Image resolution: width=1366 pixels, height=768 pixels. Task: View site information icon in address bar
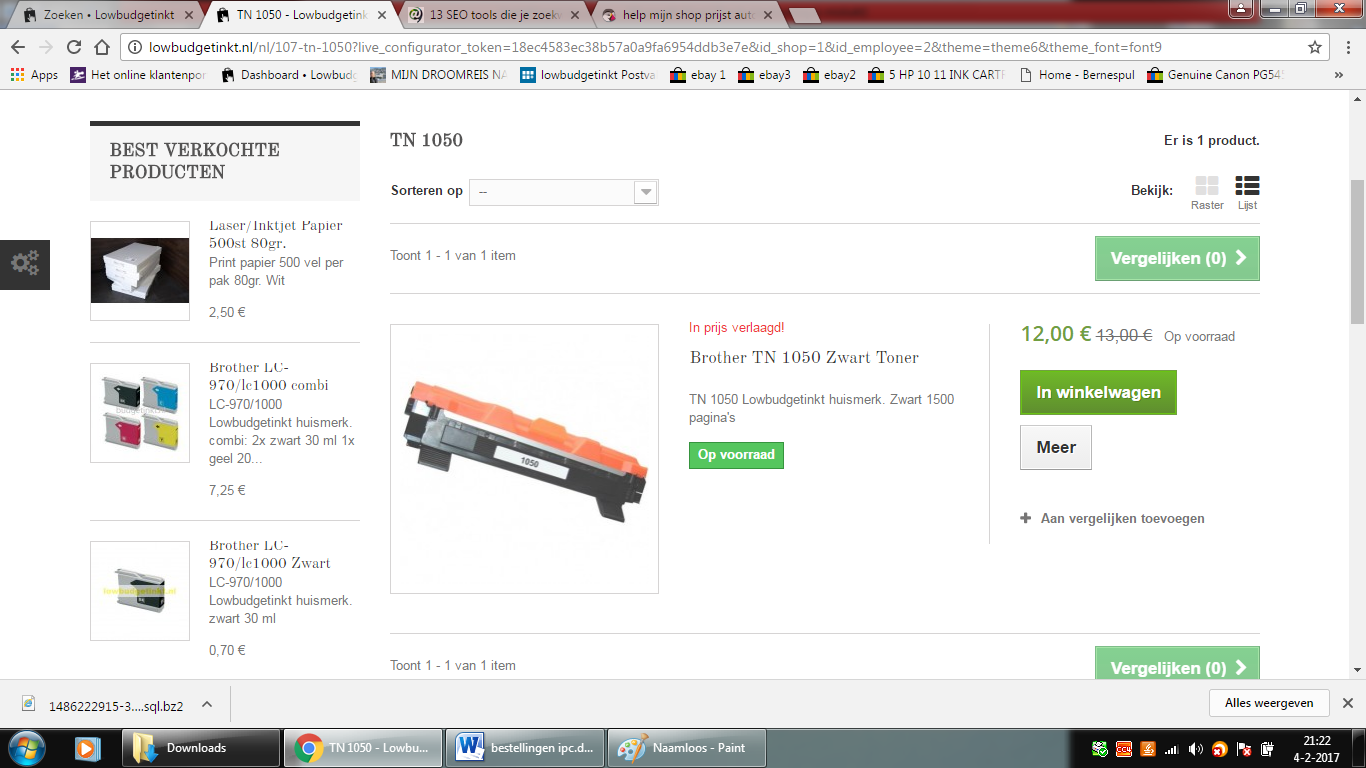click(x=136, y=47)
